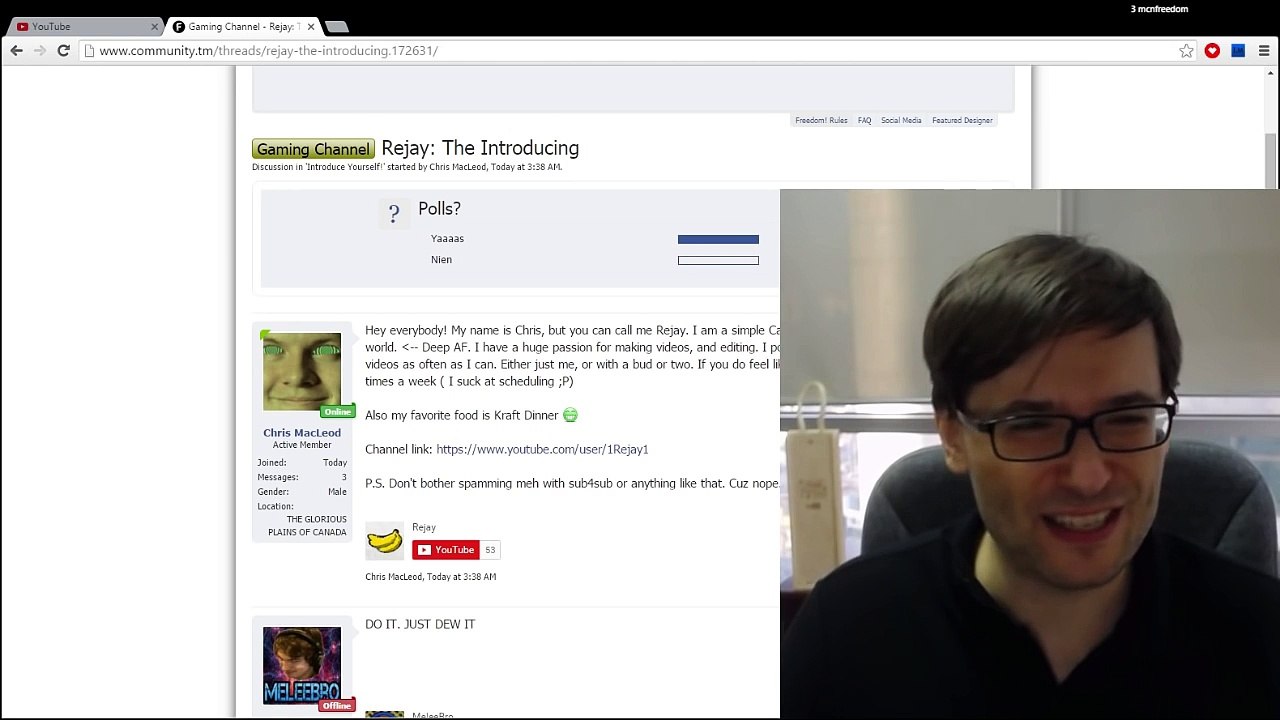Image resolution: width=1280 pixels, height=720 pixels.
Task: Switch to the YouTube tab
Action: click(82, 27)
